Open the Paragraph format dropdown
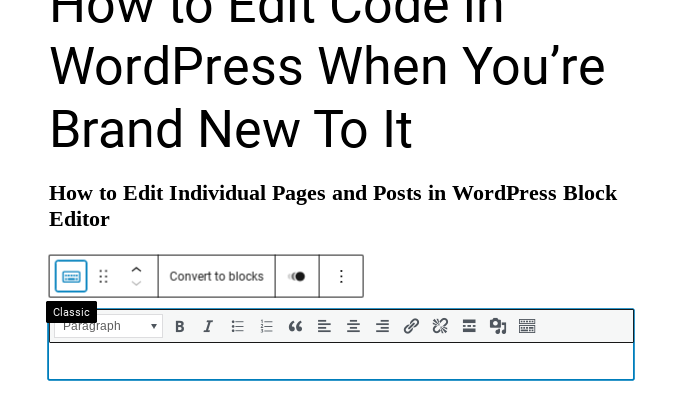This screenshot has height=400, width=675. click(108, 326)
